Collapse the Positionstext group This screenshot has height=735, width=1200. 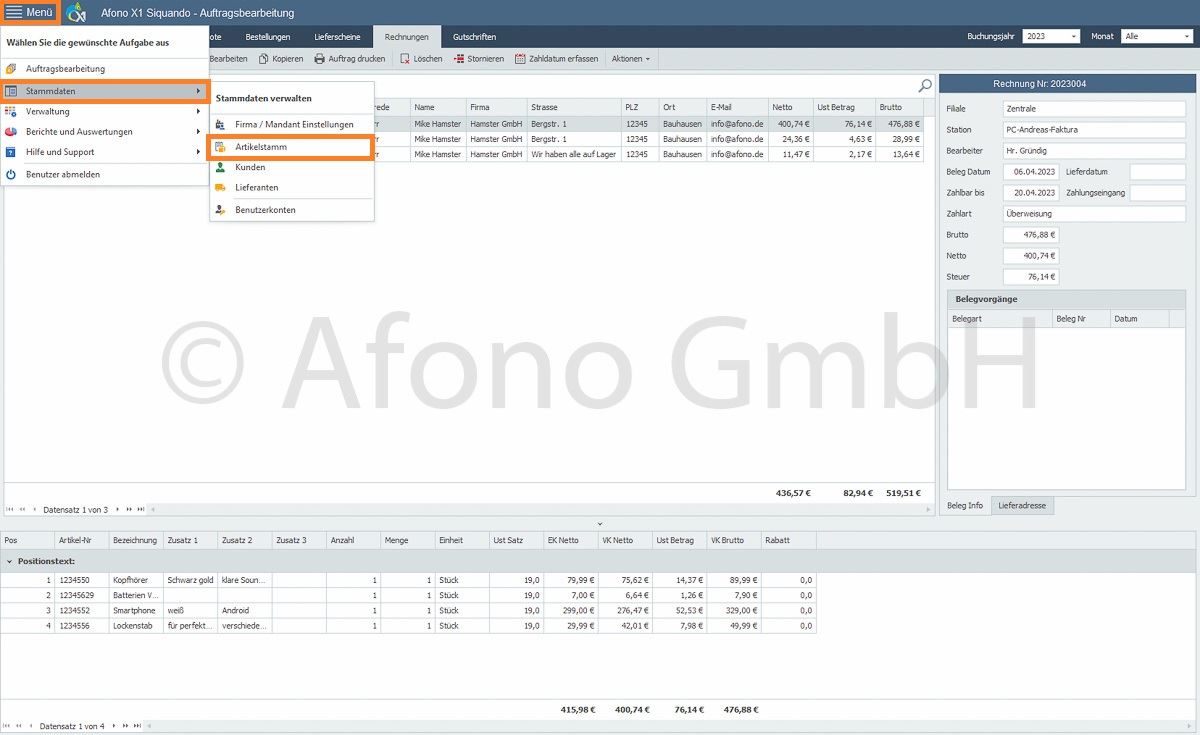pos(10,561)
